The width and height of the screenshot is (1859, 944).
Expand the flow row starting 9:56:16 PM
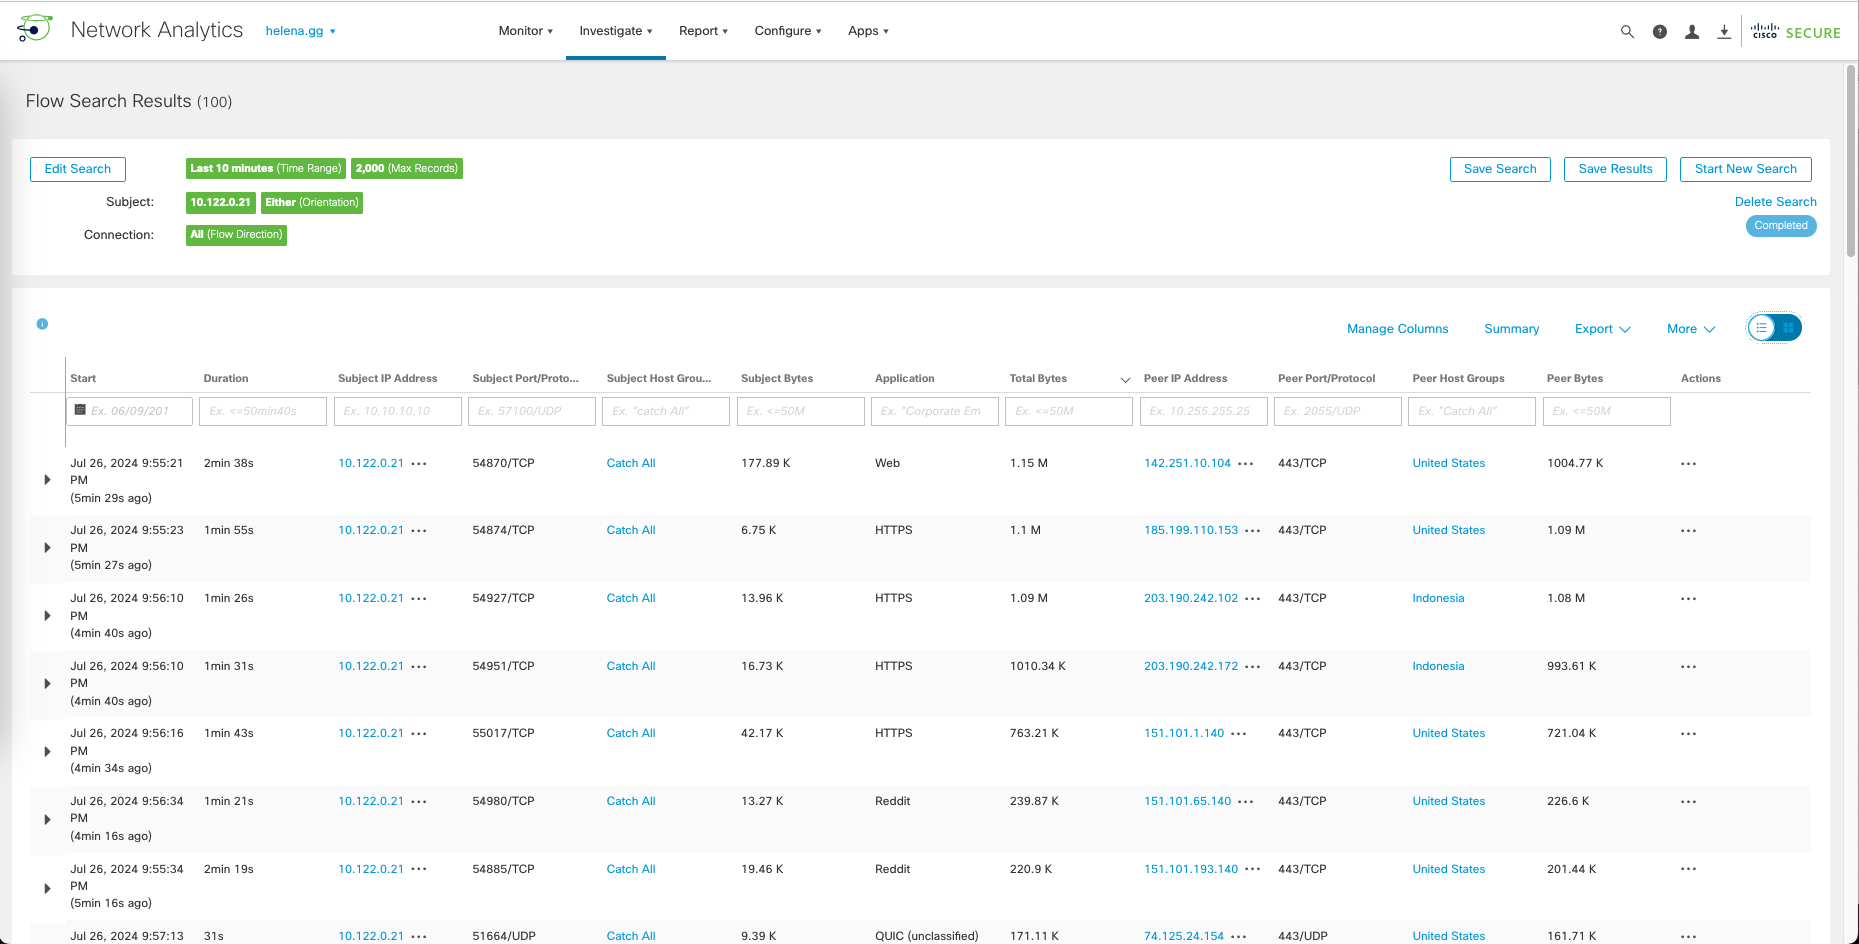click(x=47, y=751)
